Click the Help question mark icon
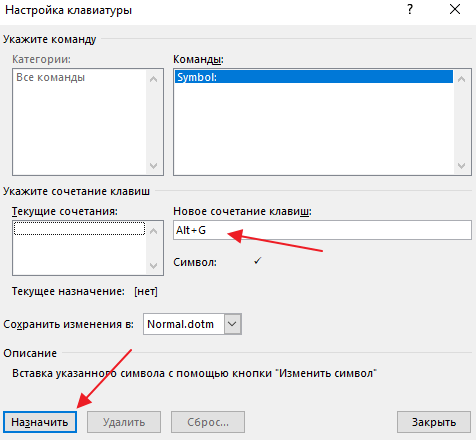This screenshot has height=440, width=476. click(410, 9)
